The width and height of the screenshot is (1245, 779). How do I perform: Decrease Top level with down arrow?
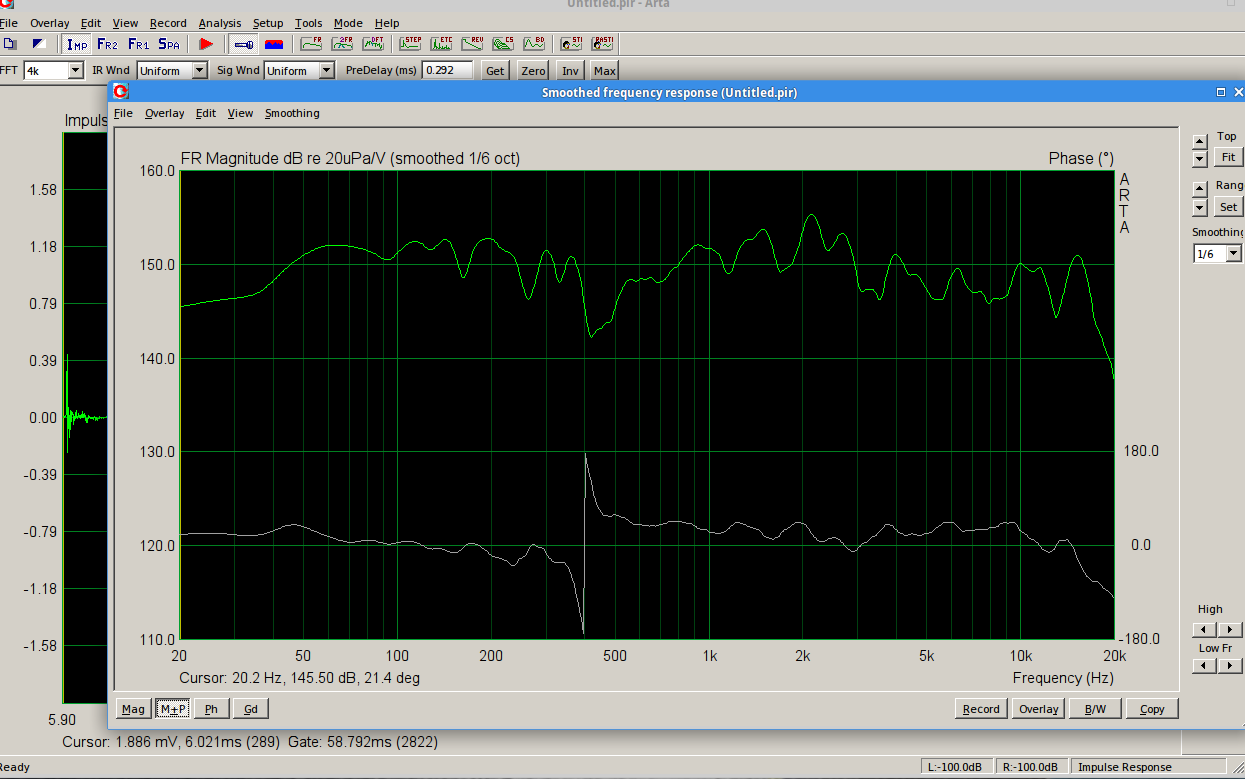(1200, 158)
